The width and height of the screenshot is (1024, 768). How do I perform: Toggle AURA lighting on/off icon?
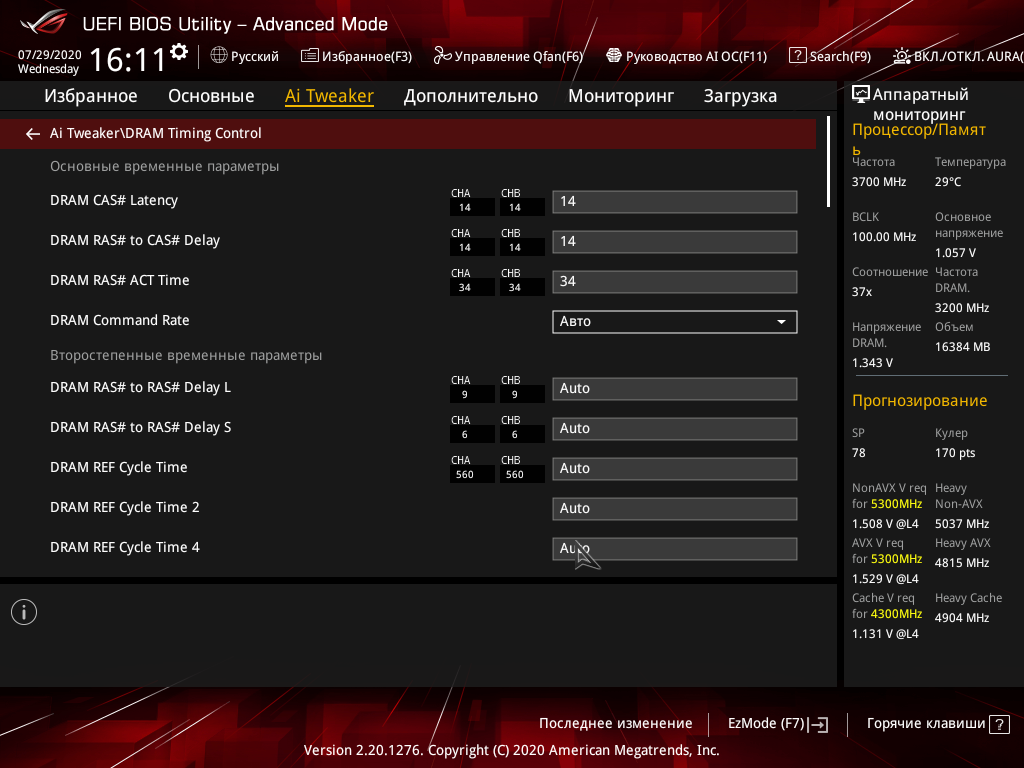(x=902, y=56)
